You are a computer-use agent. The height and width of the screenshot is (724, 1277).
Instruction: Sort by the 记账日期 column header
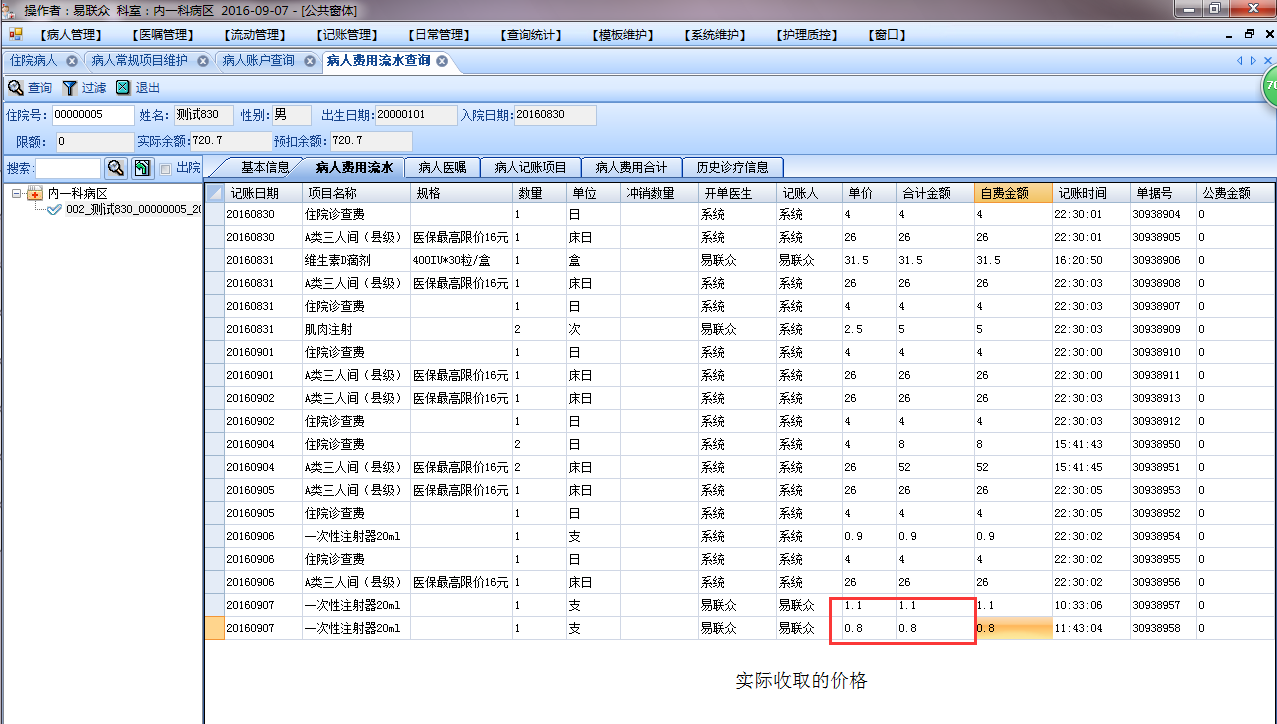[x=263, y=193]
